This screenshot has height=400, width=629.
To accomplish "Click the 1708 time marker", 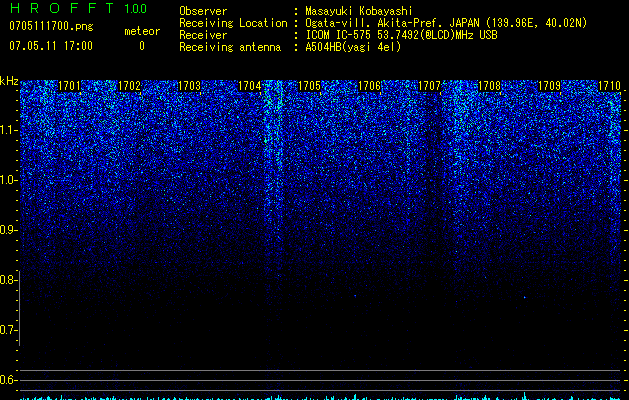I will [x=489, y=86].
